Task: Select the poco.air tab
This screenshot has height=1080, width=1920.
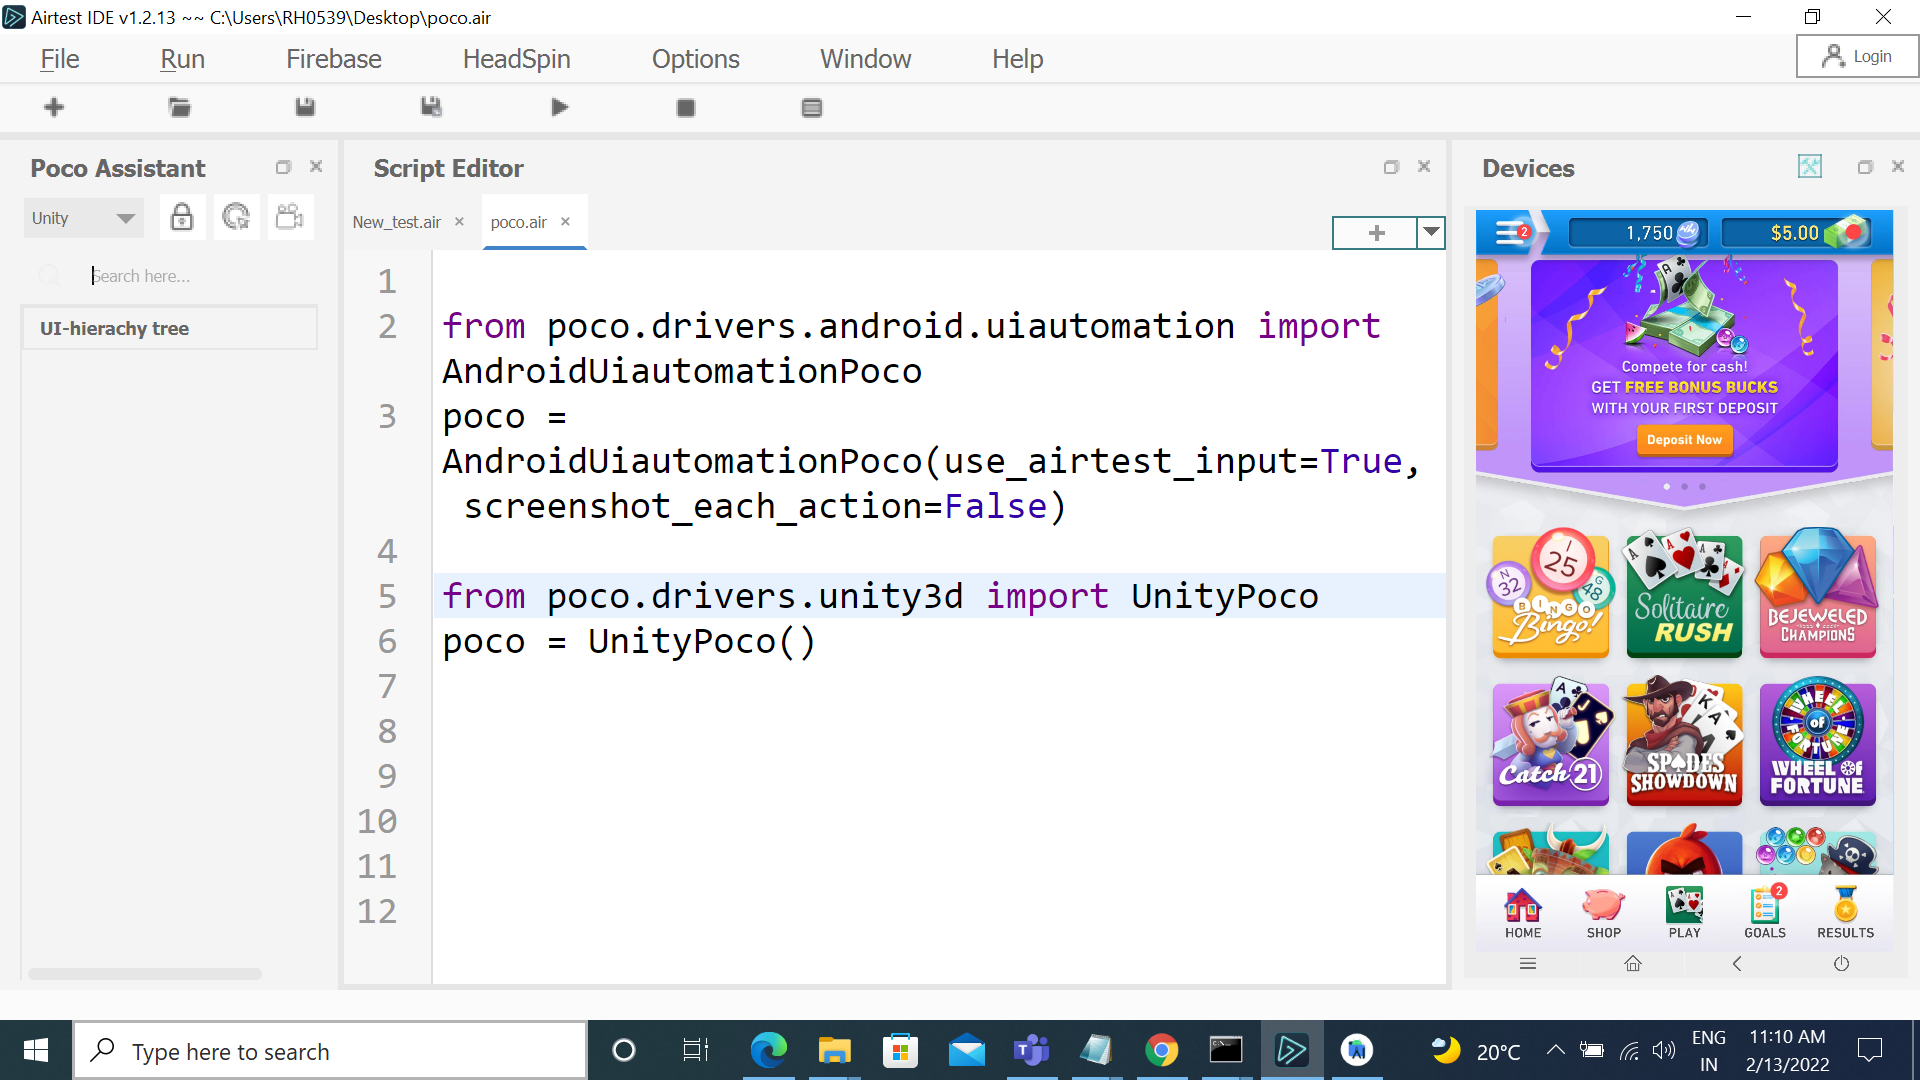Action: tap(519, 222)
